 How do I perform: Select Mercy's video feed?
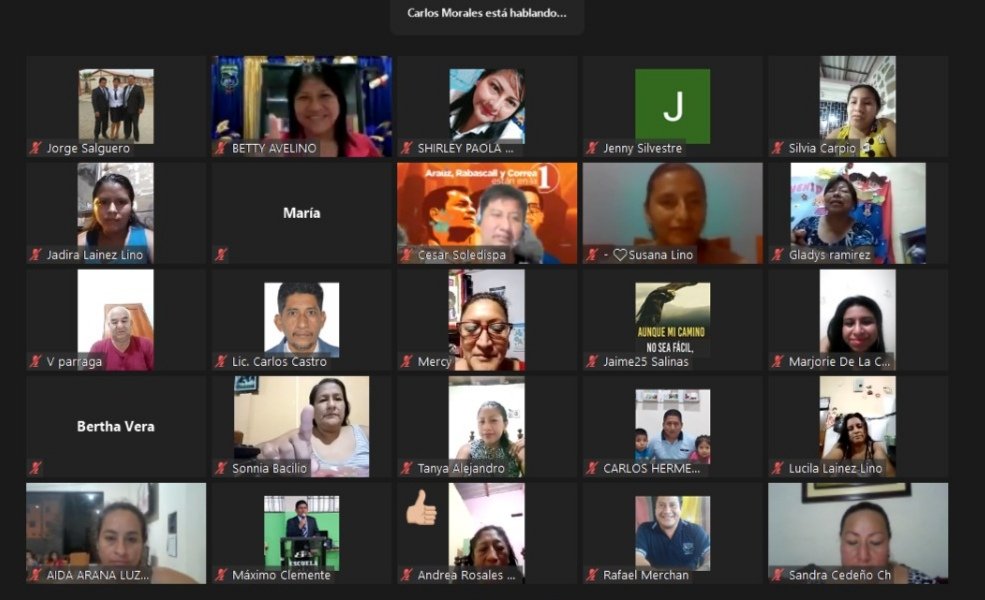click(487, 320)
